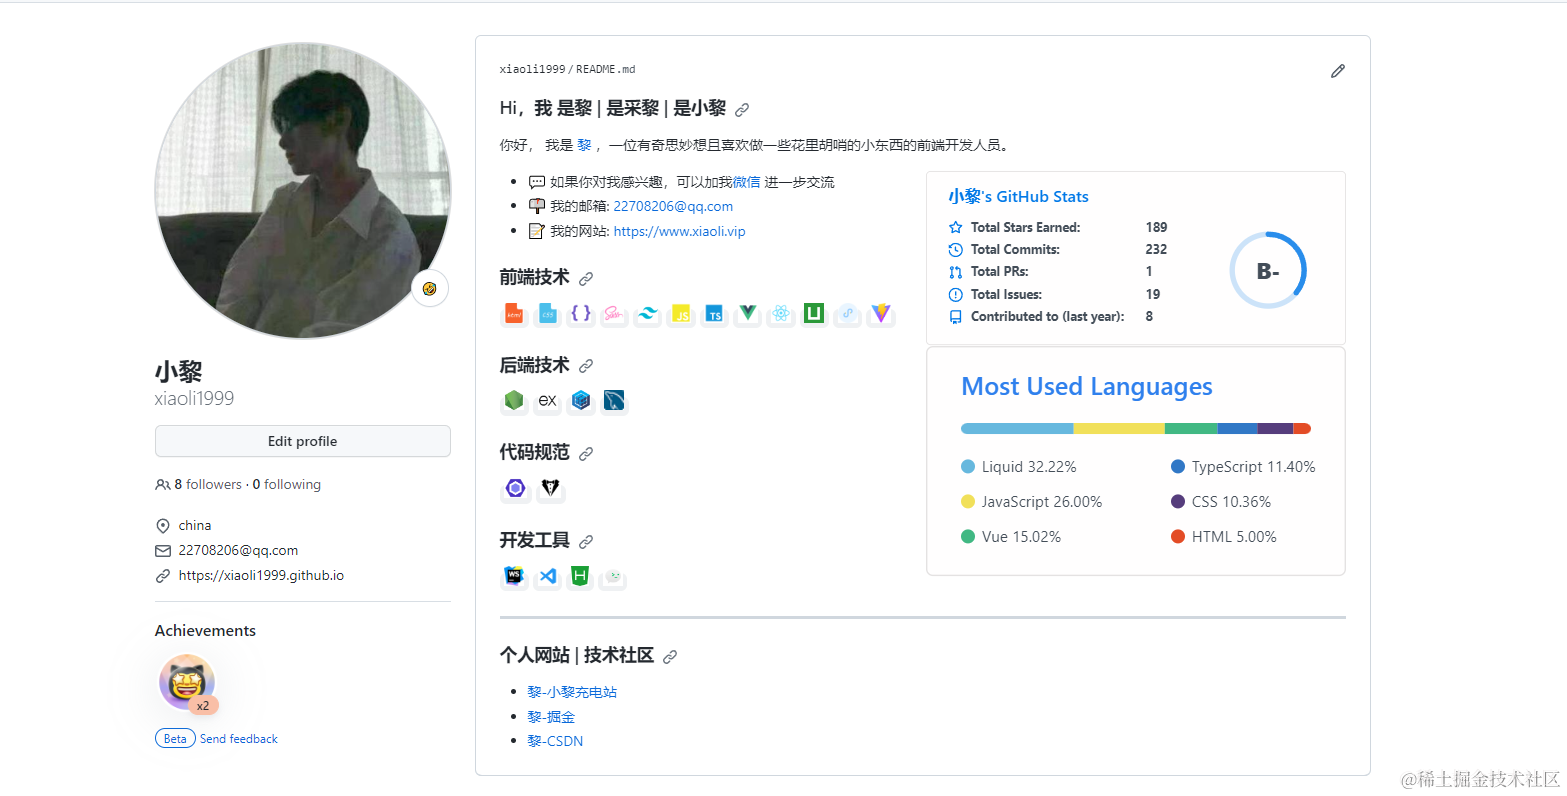
Task: Click the green HBuilder H badge icon
Action: click(x=579, y=576)
